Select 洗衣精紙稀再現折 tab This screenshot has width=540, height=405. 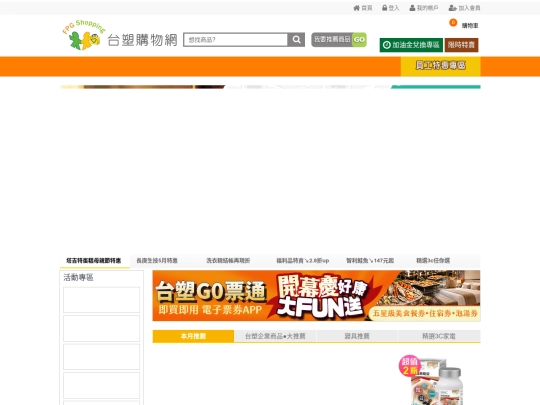(228, 261)
